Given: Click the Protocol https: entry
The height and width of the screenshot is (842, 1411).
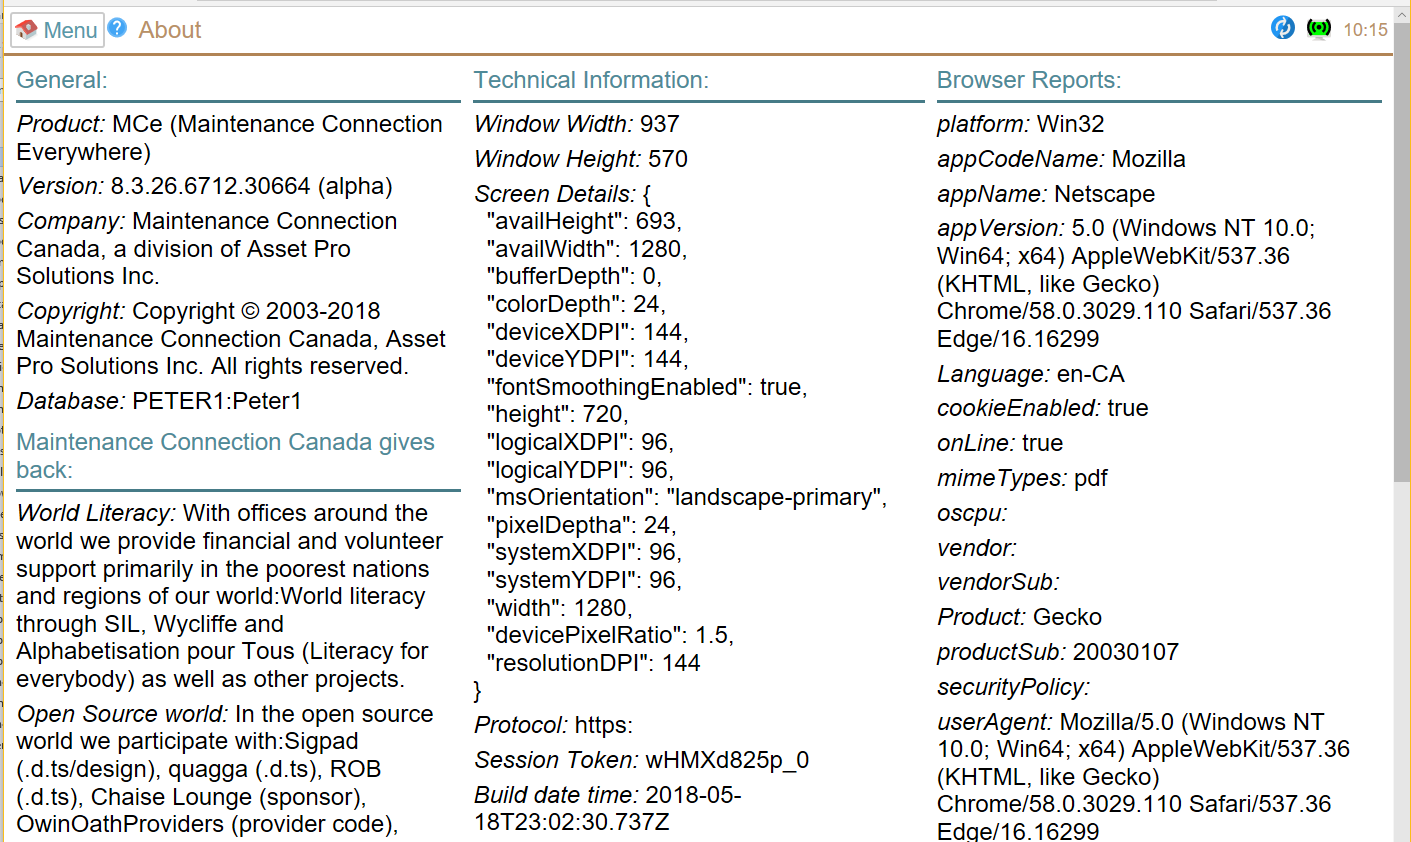Looking at the screenshot, I should pos(554,725).
